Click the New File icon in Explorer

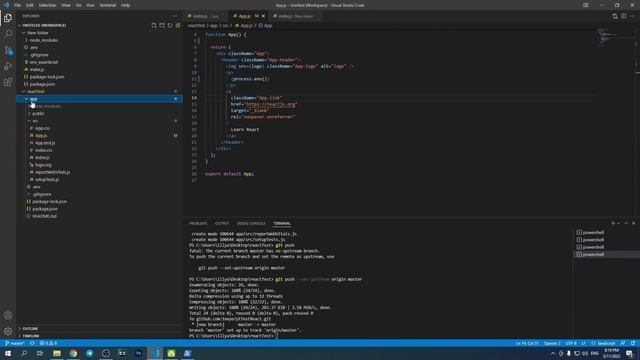point(154,25)
